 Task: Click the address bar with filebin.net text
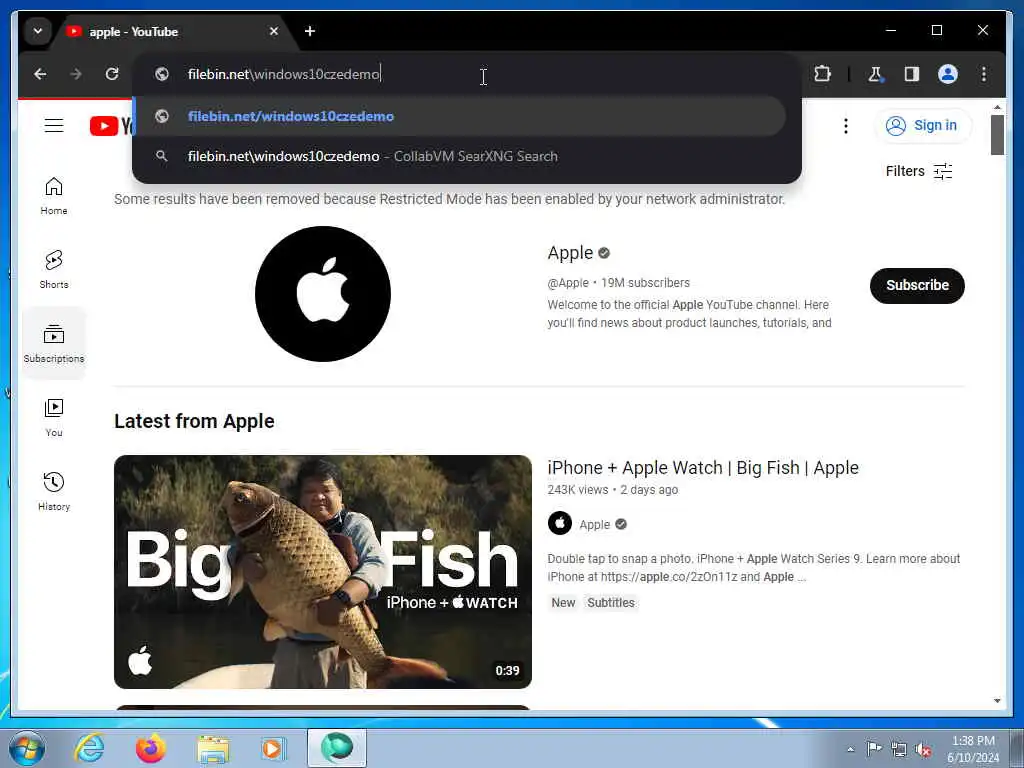click(467, 74)
